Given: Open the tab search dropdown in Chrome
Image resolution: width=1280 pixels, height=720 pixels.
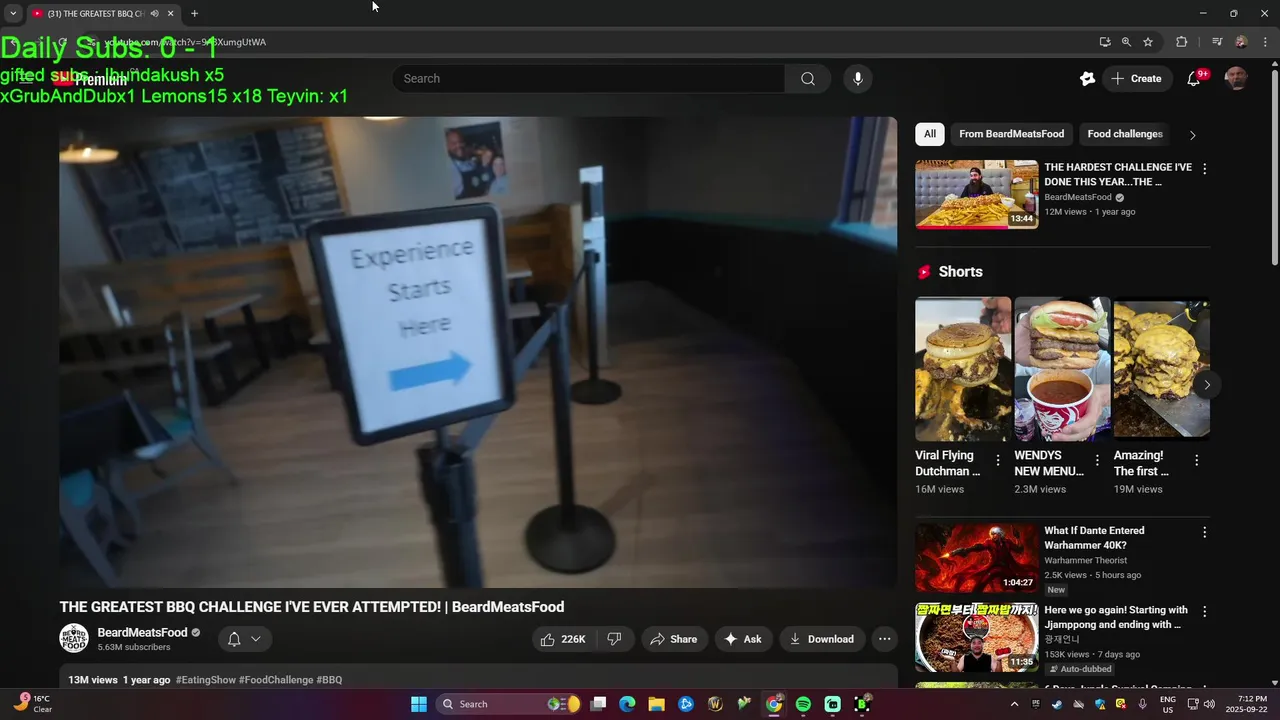Looking at the screenshot, I should (13, 14).
